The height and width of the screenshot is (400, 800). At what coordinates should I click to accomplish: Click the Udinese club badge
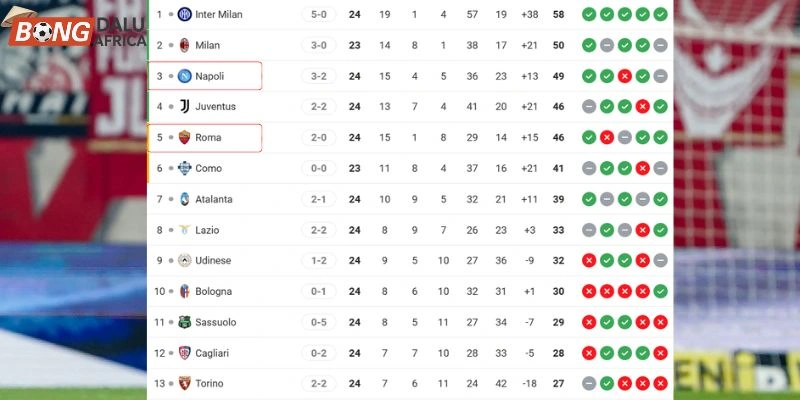click(184, 261)
